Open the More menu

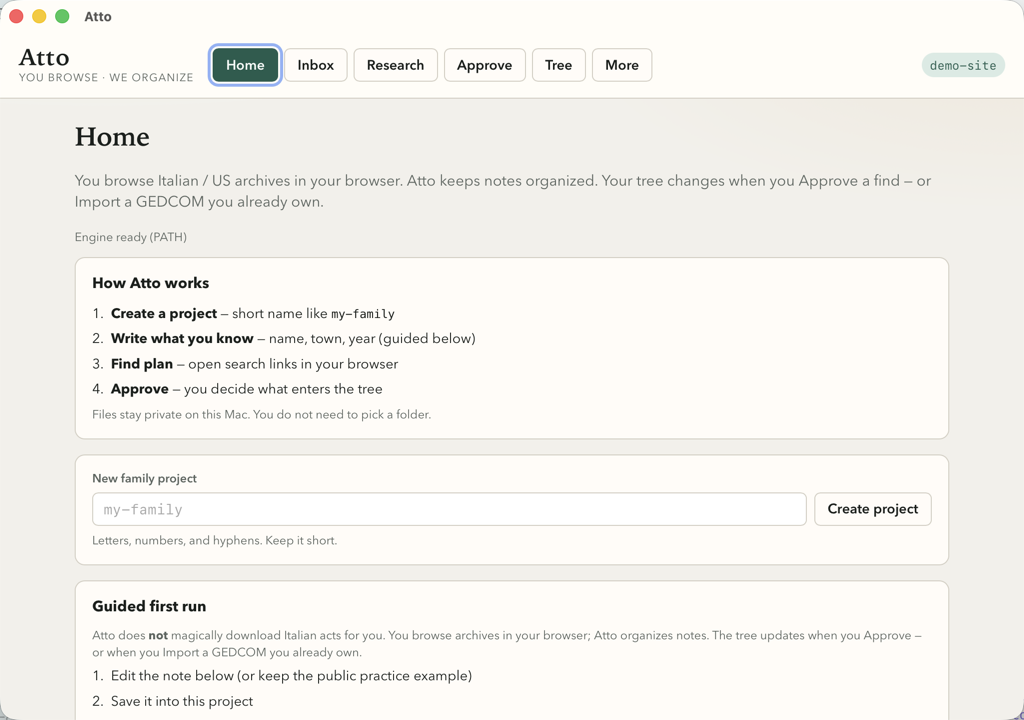click(x=622, y=65)
